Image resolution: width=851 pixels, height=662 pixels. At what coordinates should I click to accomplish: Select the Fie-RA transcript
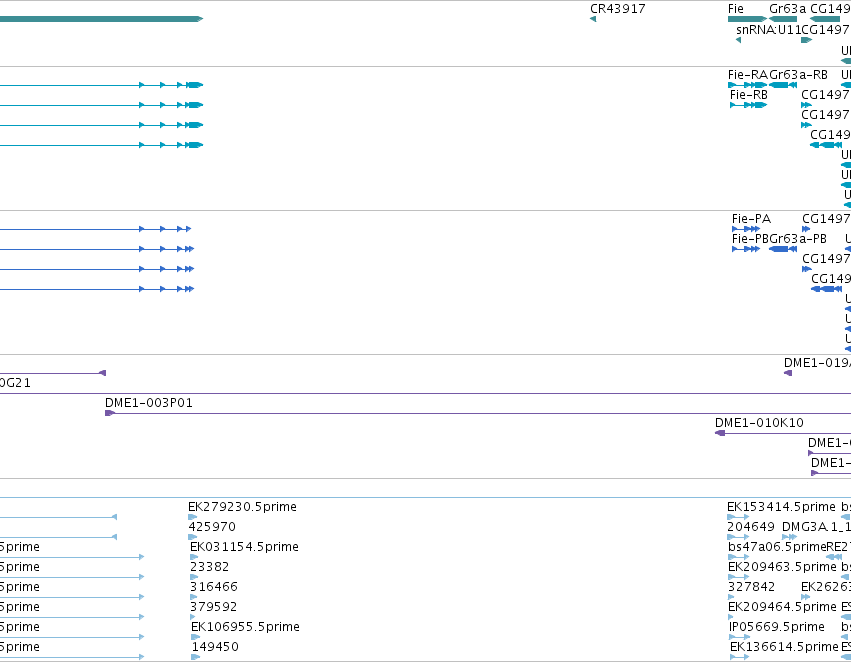pyautogui.click(x=747, y=85)
